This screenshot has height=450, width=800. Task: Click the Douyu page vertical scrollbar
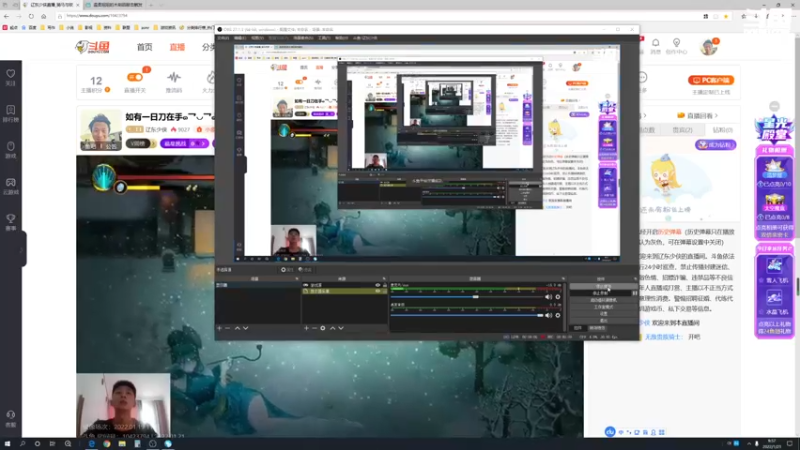pos(797,287)
